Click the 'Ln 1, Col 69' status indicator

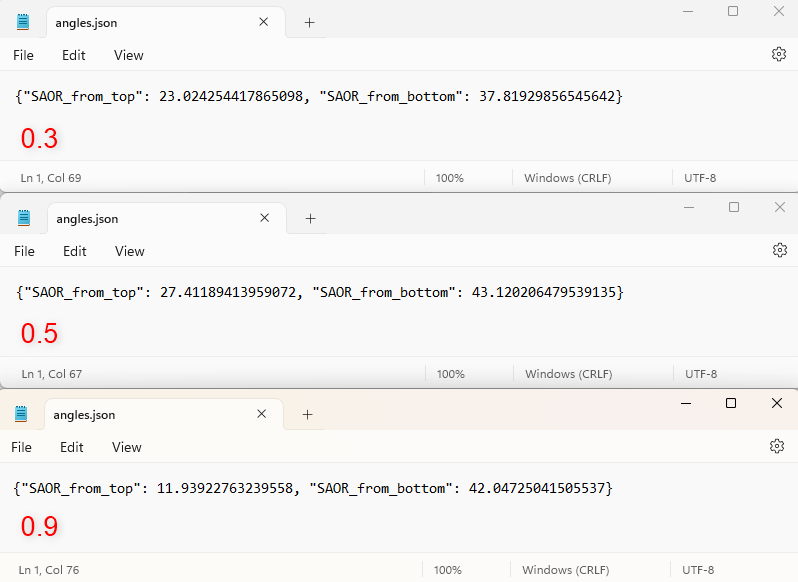tap(51, 178)
